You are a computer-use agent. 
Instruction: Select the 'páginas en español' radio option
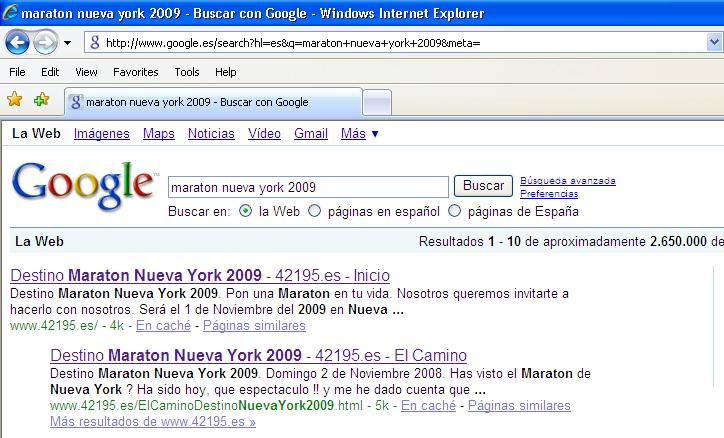[315, 211]
